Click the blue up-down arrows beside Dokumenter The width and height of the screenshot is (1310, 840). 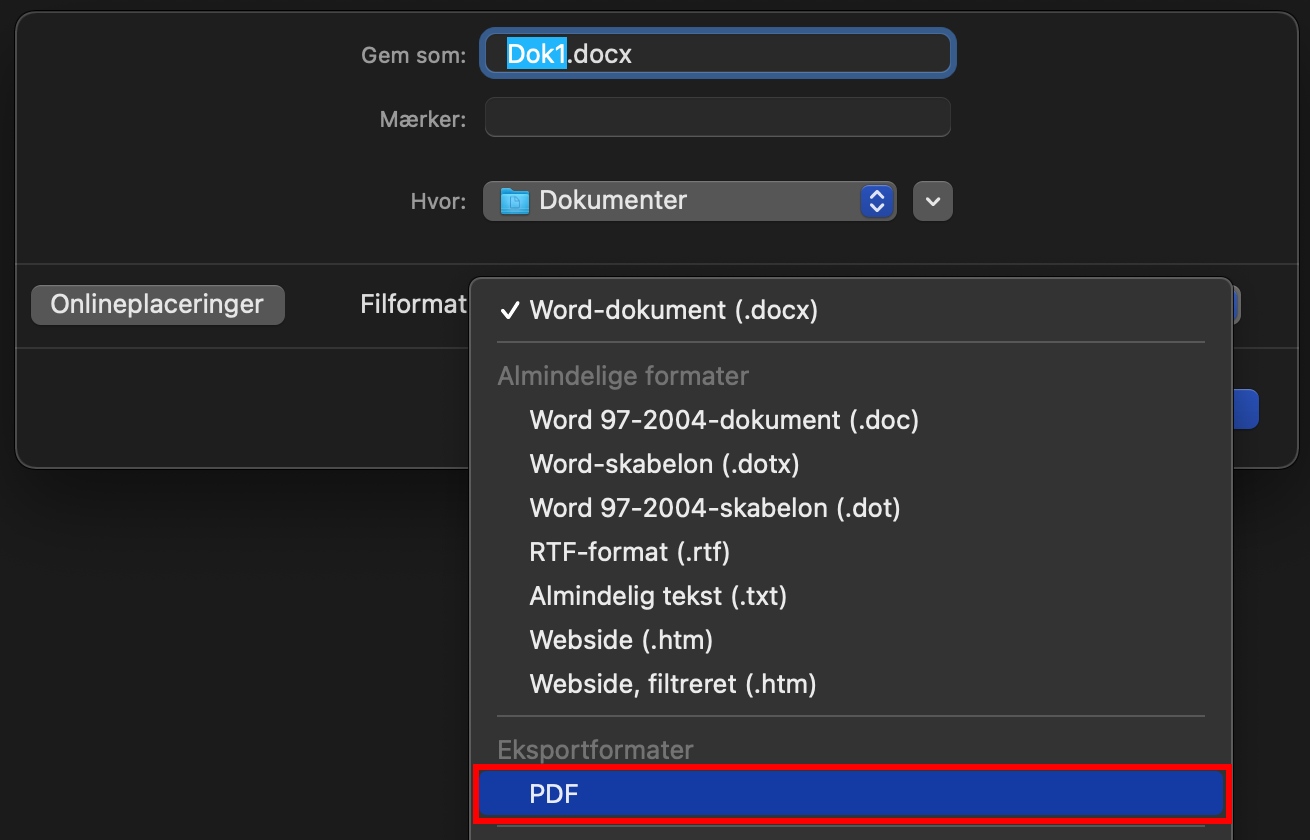click(x=877, y=201)
